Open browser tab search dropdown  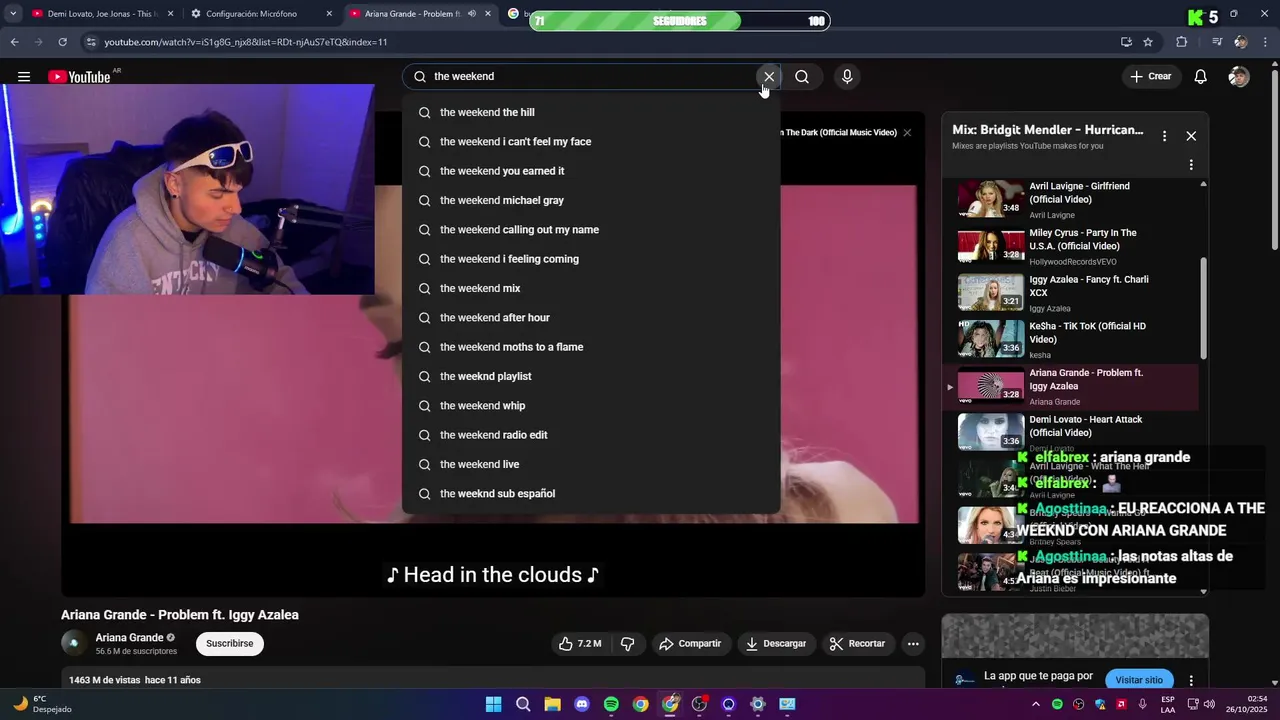click(x=13, y=14)
